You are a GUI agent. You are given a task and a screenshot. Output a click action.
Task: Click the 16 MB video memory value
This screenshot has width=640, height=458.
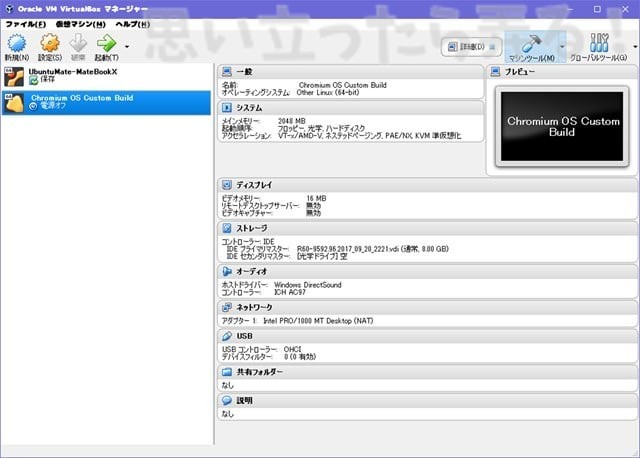tap(316, 198)
